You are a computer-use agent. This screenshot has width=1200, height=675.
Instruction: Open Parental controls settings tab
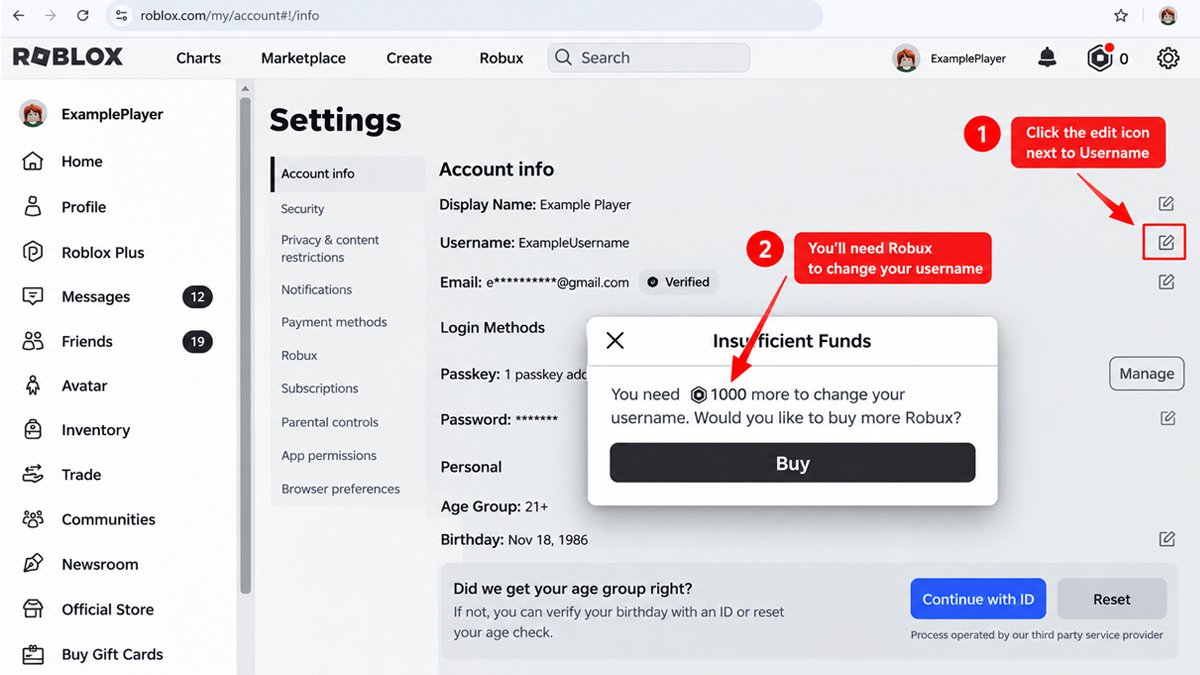(x=330, y=422)
